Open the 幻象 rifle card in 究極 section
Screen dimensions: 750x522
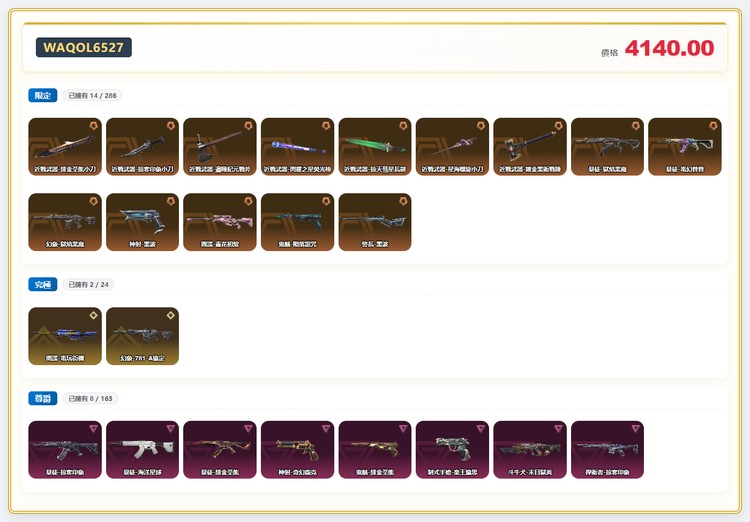[142, 336]
